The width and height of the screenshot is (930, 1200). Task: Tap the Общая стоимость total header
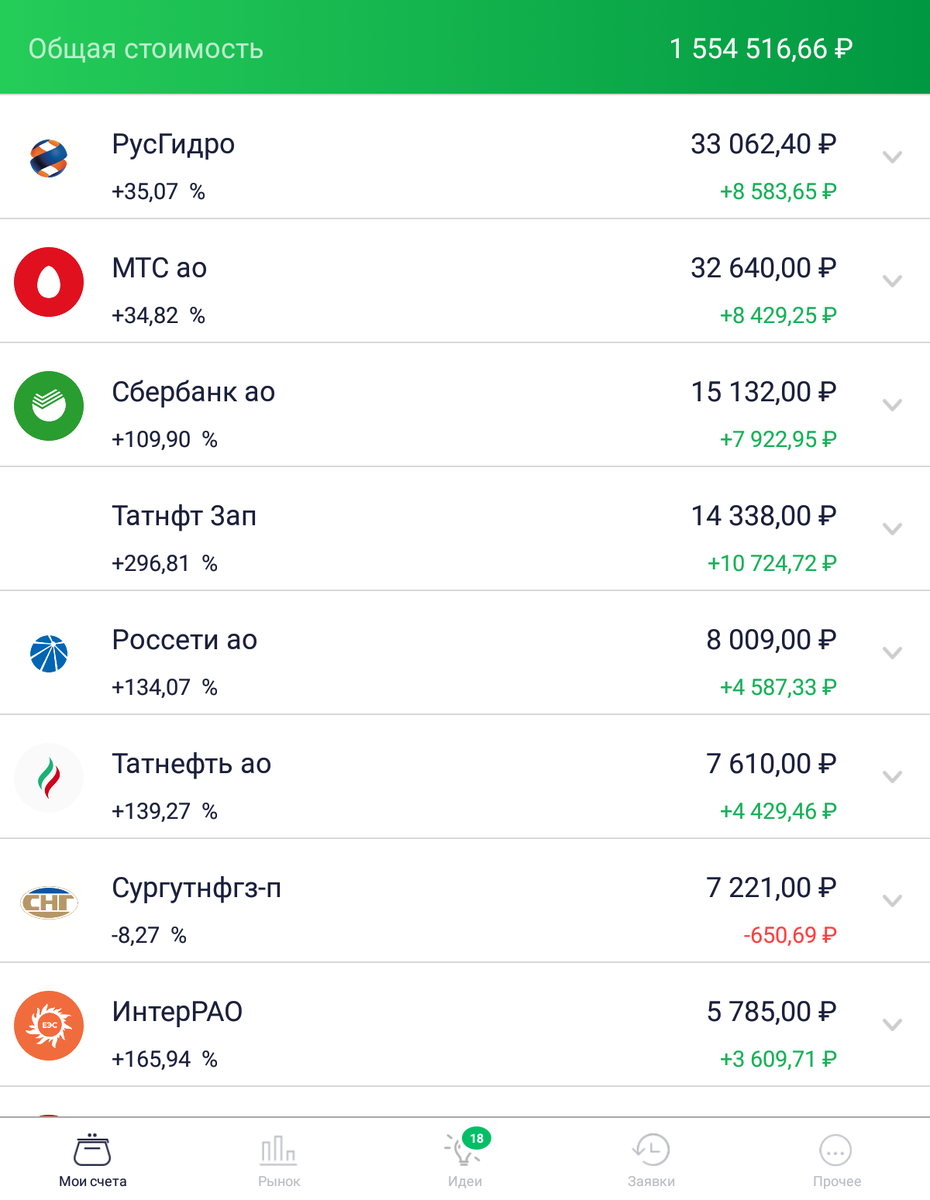tap(465, 48)
